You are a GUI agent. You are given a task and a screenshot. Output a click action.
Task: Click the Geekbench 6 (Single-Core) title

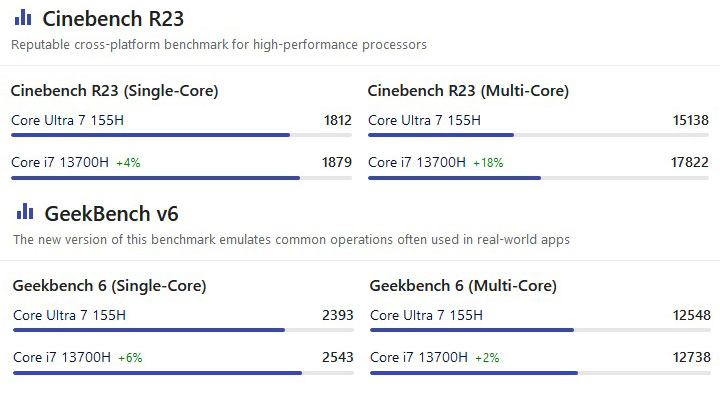109,285
